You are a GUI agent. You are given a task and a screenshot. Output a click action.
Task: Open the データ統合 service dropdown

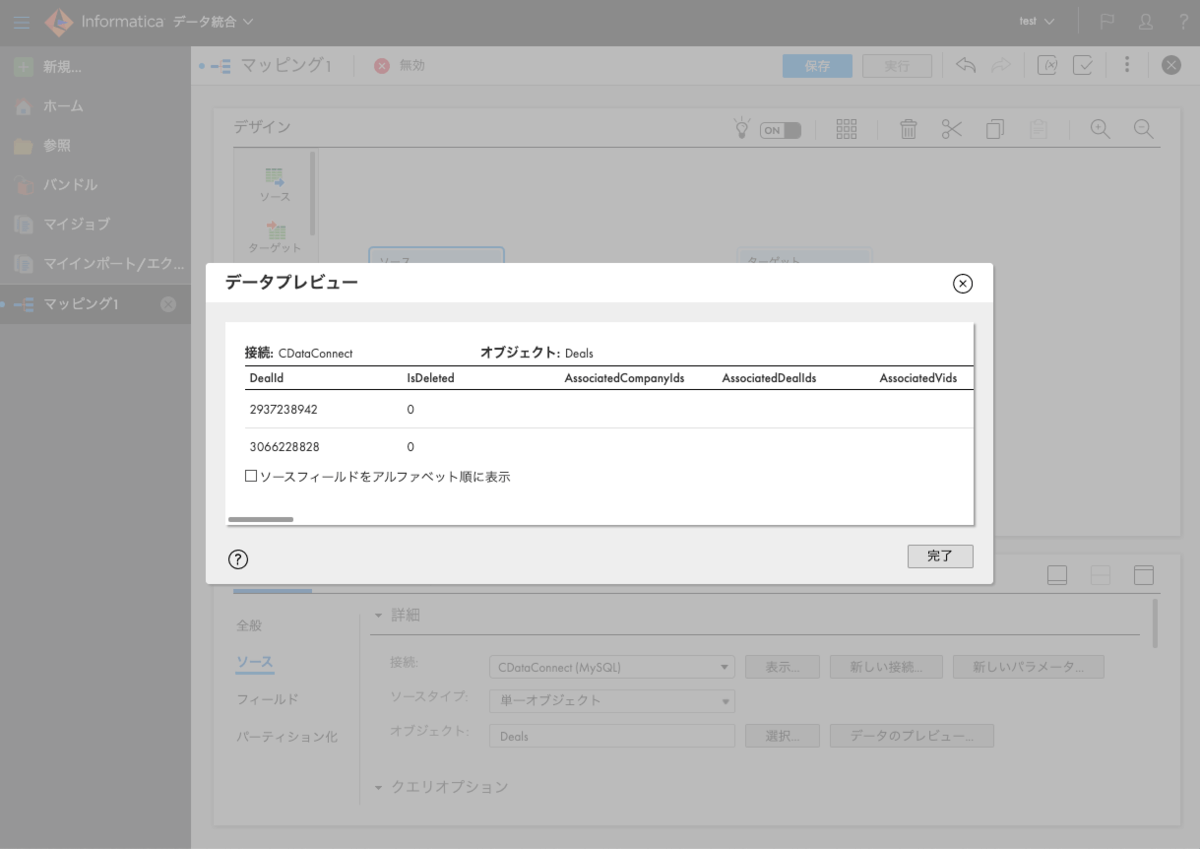[x=213, y=21]
